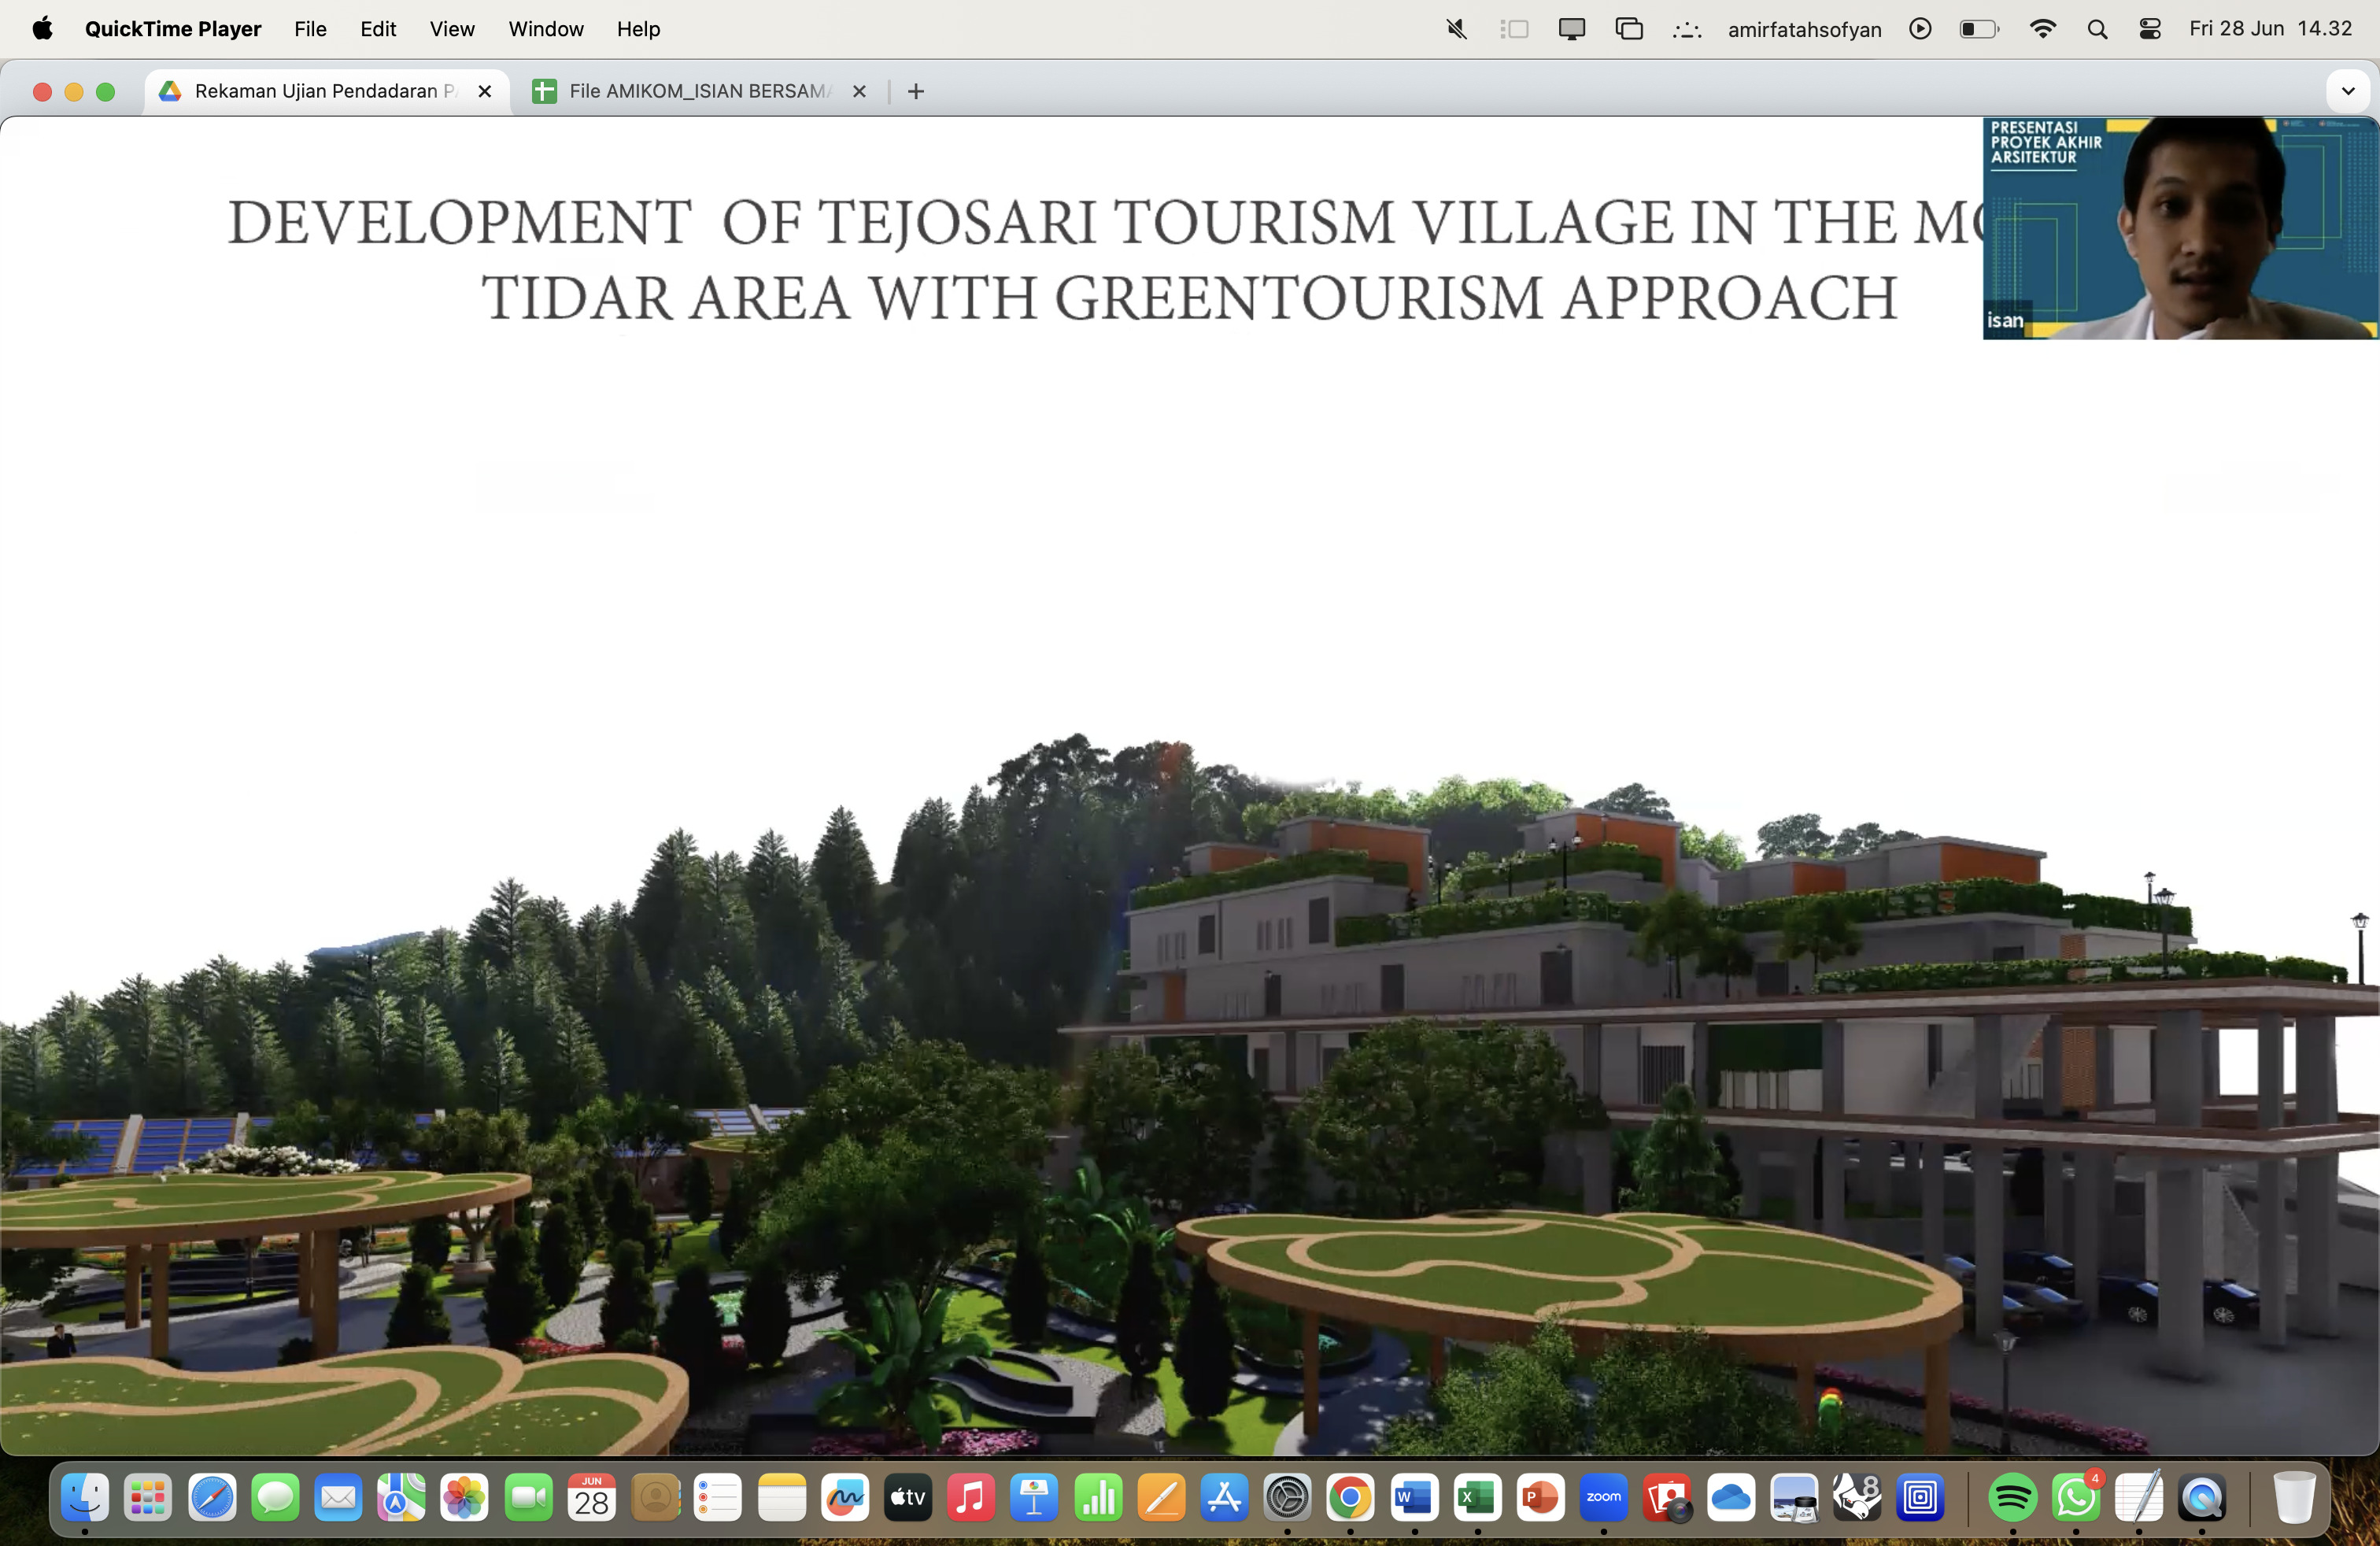This screenshot has height=1546, width=2380.
Task: Open Zoom from the Dock
Action: pos(1603,1497)
